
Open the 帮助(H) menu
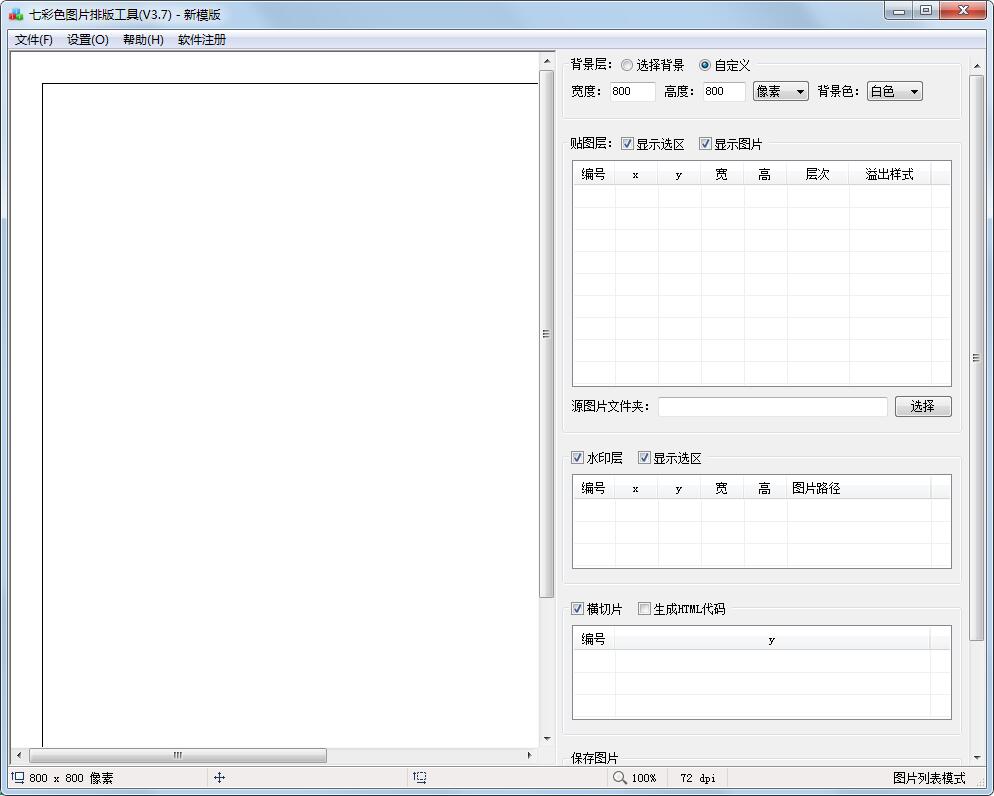[x=143, y=39]
